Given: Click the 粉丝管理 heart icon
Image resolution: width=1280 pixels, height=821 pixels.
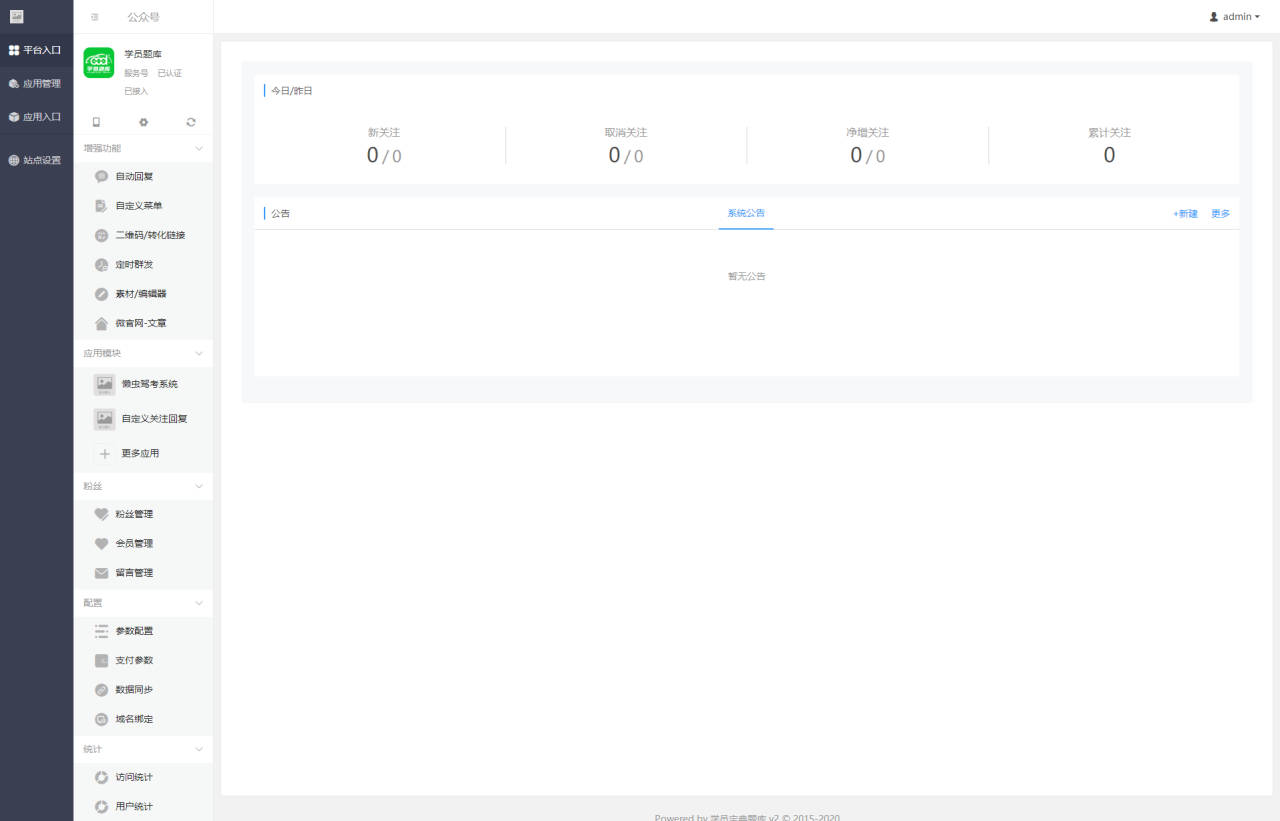Looking at the screenshot, I should point(101,514).
